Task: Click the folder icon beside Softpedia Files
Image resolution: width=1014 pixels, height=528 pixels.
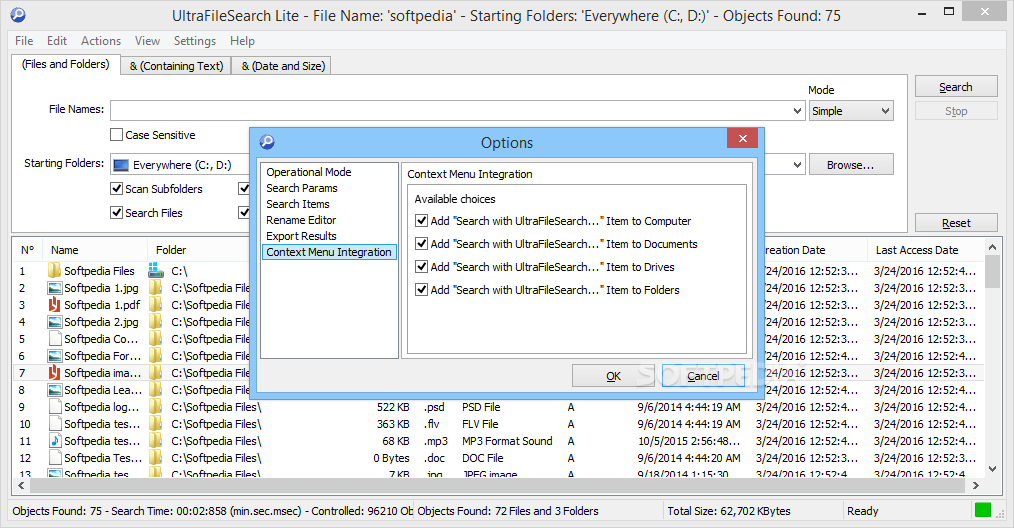Action: pyautogui.click(x=54, y=270)
